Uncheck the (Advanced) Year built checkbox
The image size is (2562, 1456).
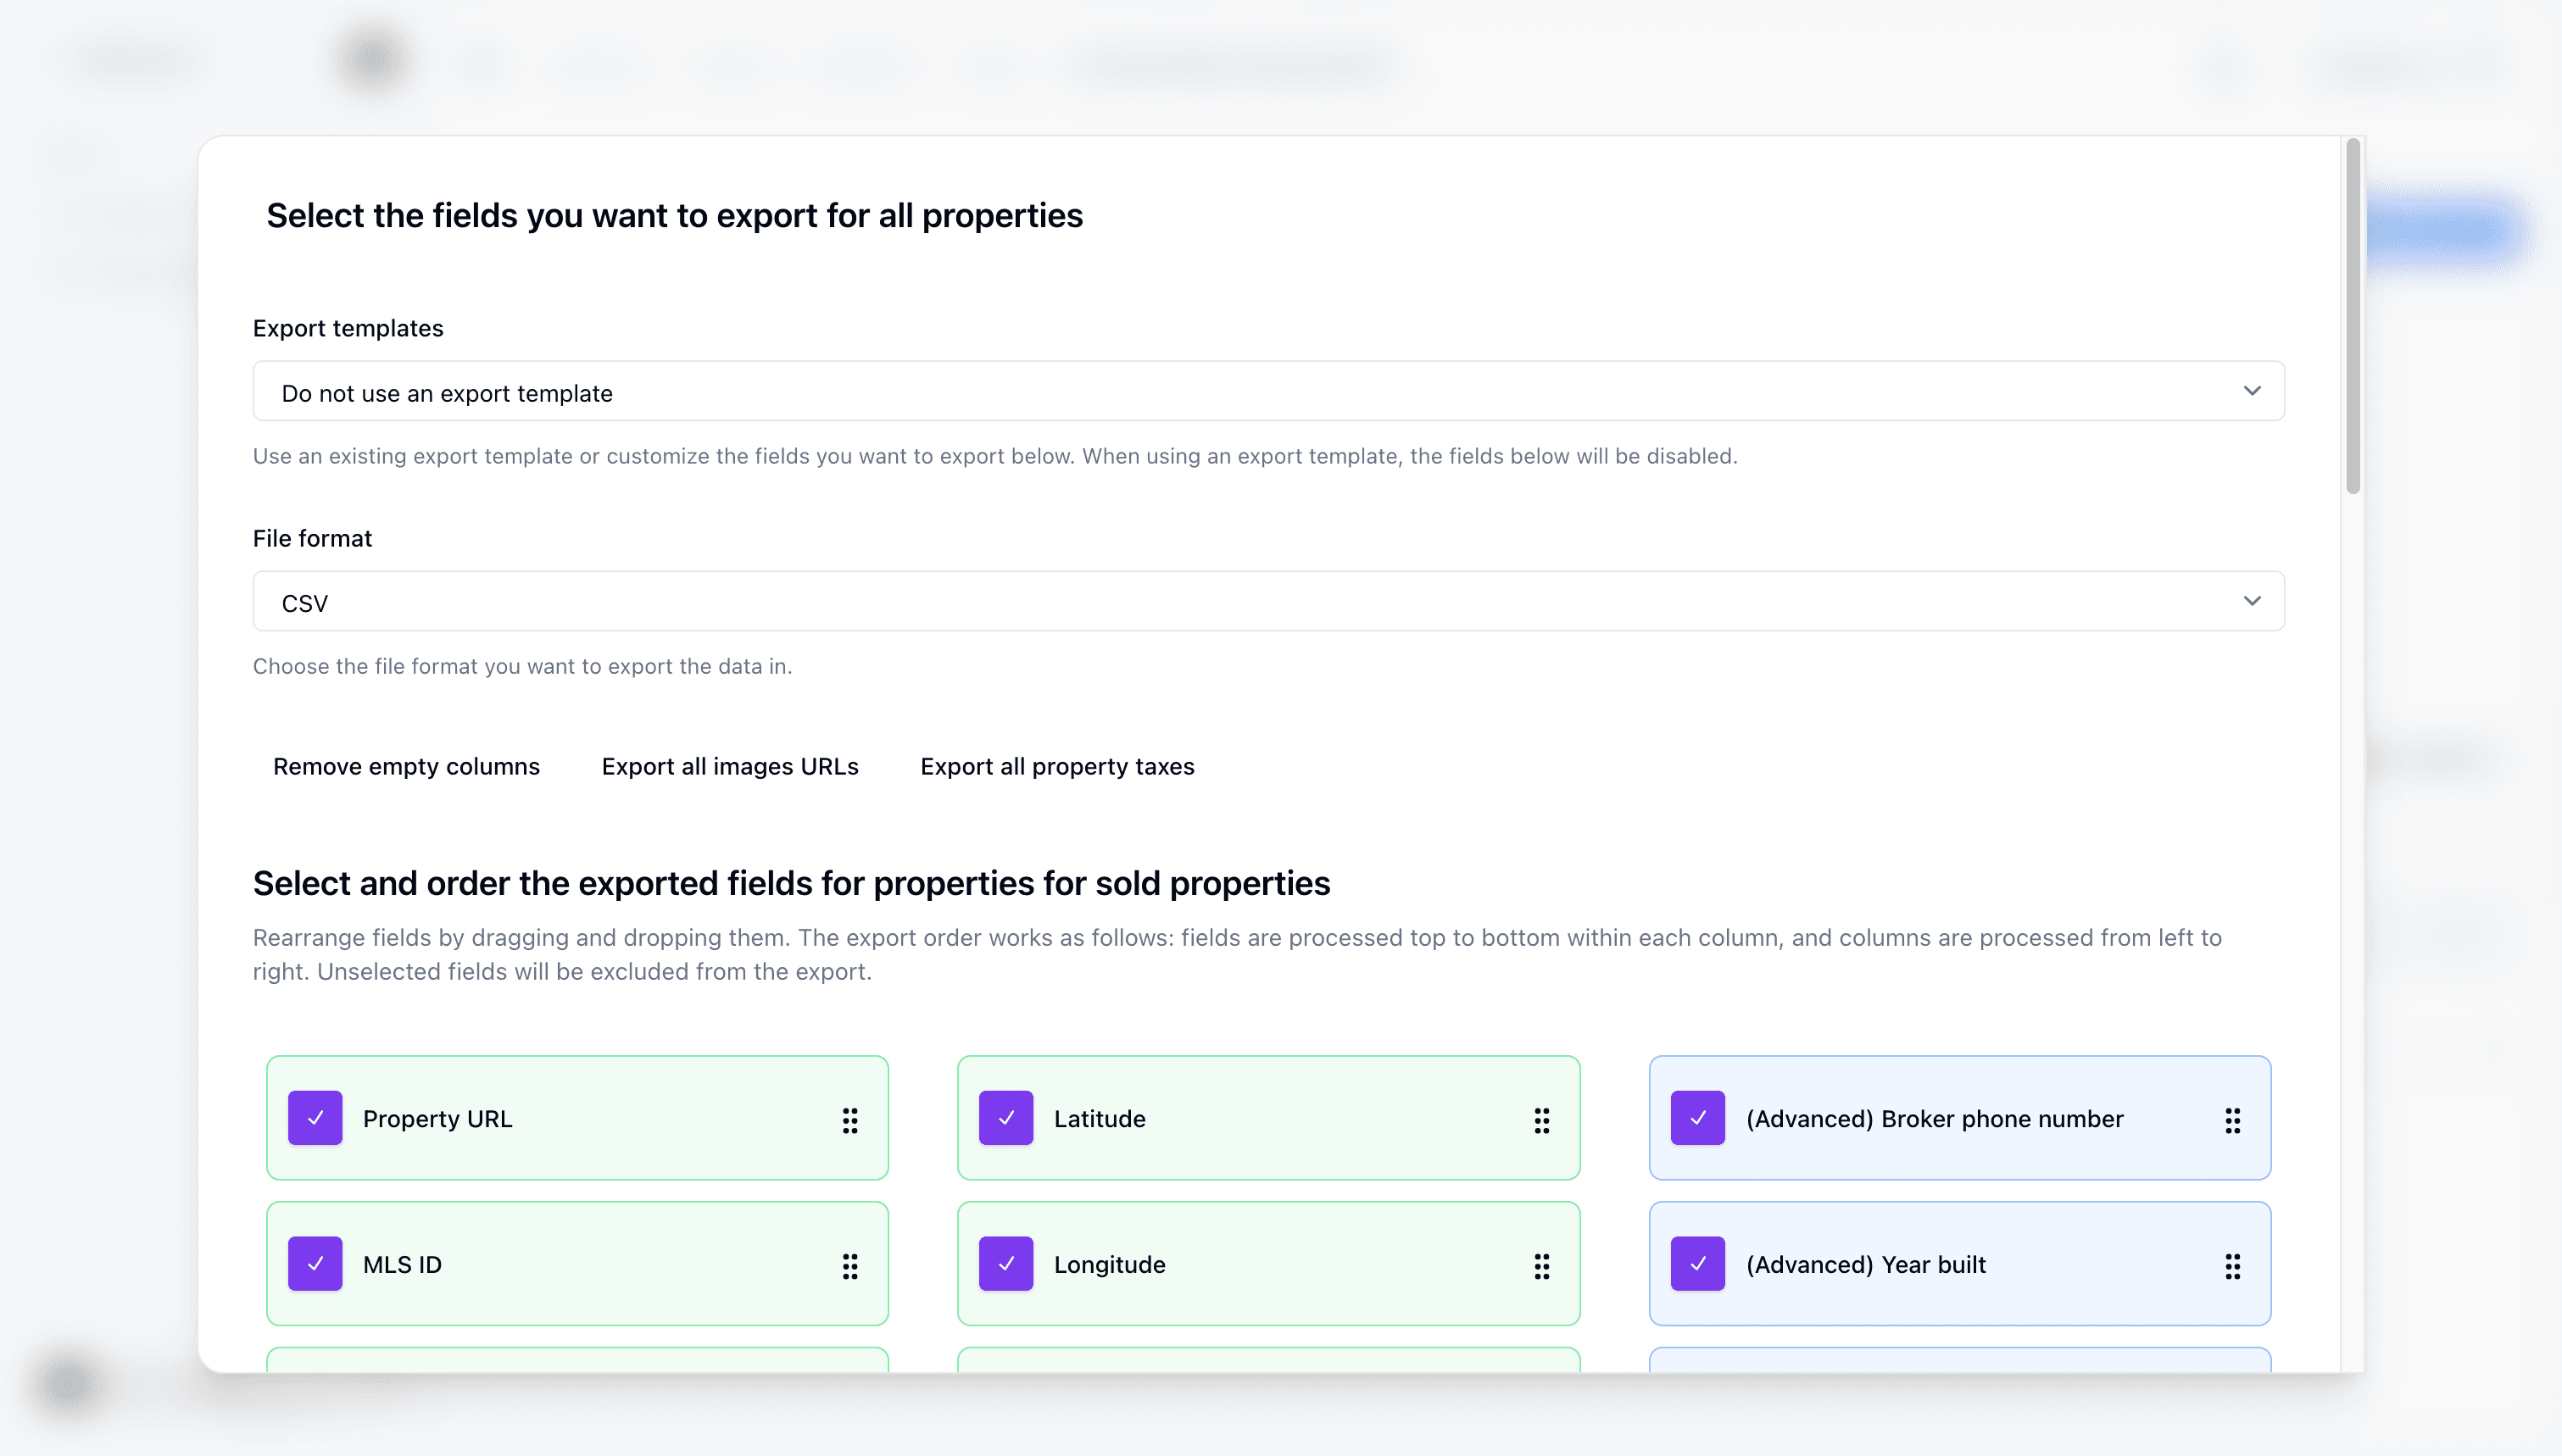1697,1264
